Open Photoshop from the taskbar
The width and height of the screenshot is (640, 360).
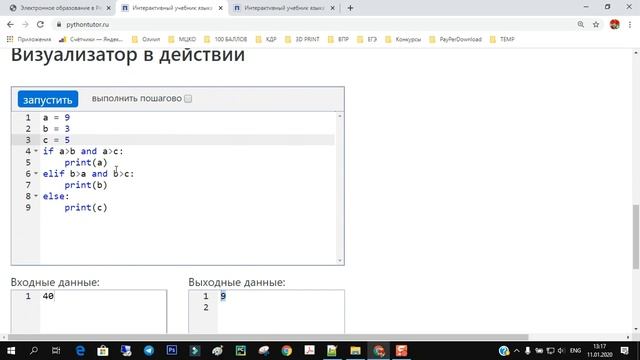[x=172, y=351]
